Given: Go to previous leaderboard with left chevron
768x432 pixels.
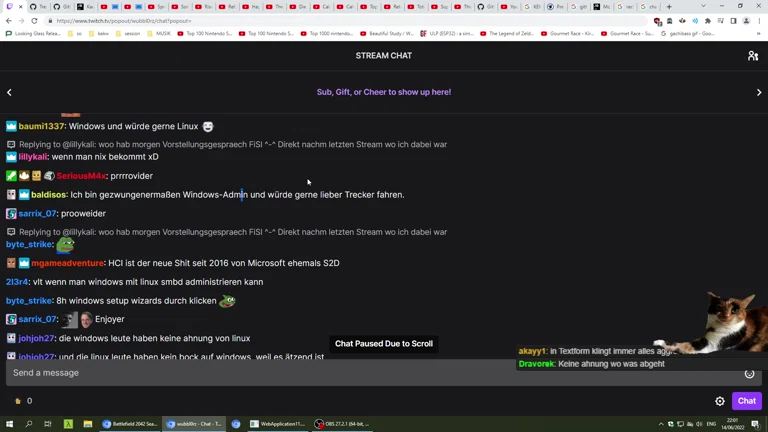Looking at the screenshot, I should [9, 92].
